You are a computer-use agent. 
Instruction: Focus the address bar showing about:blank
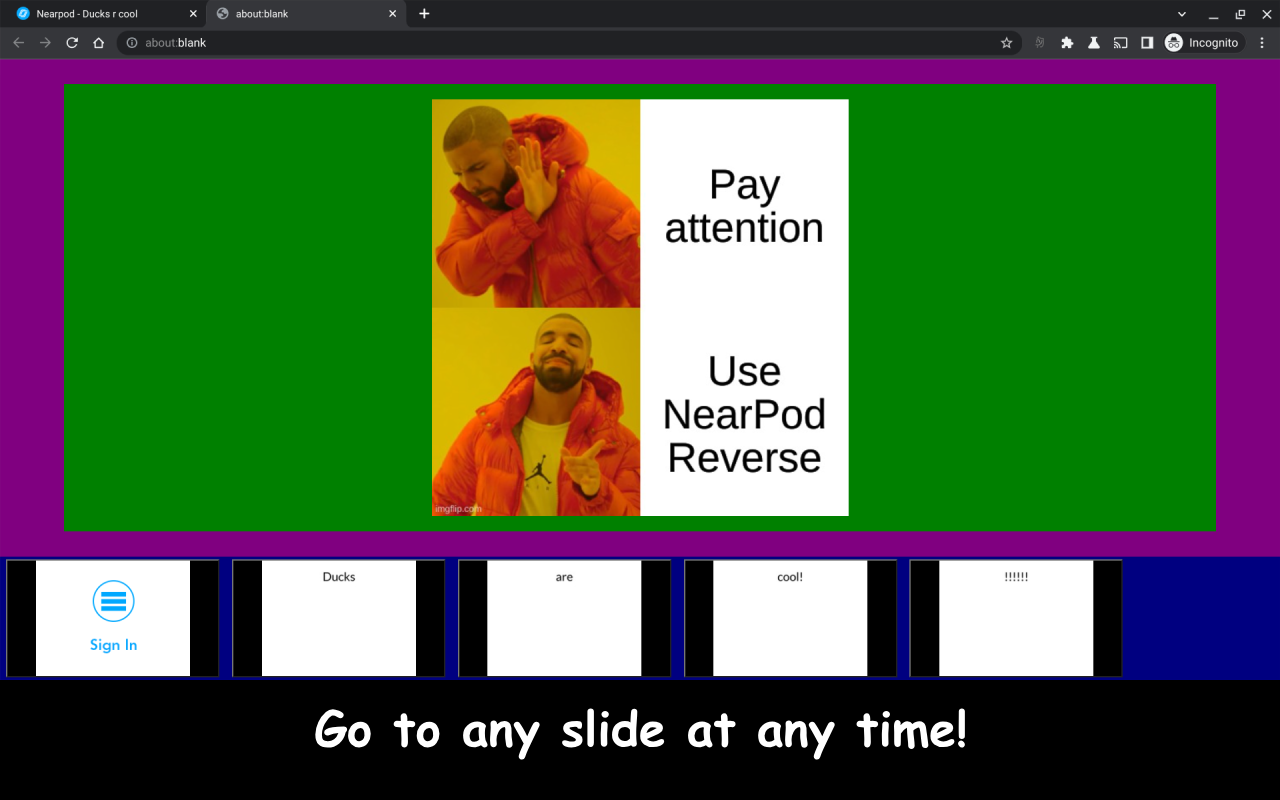pyautogui.click(x=569, y=43)
